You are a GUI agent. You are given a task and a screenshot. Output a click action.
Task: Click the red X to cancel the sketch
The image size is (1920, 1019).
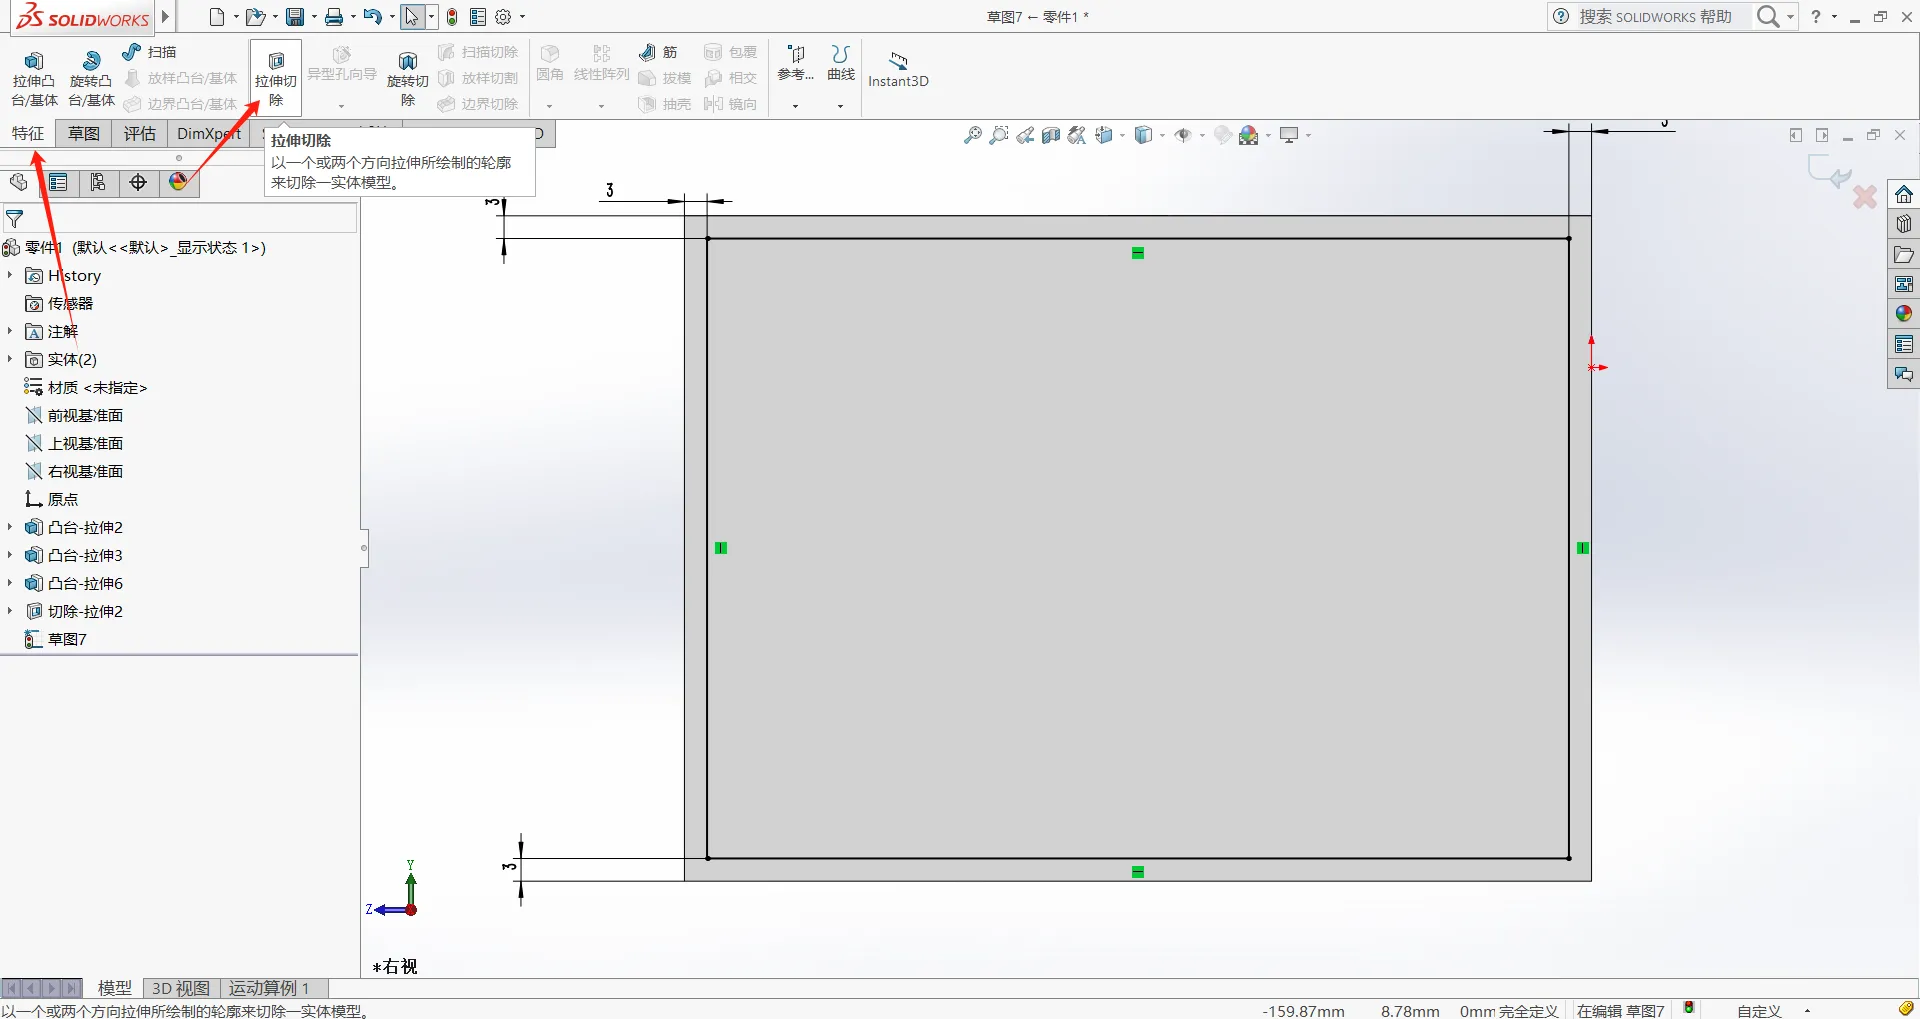(1865, 197)
